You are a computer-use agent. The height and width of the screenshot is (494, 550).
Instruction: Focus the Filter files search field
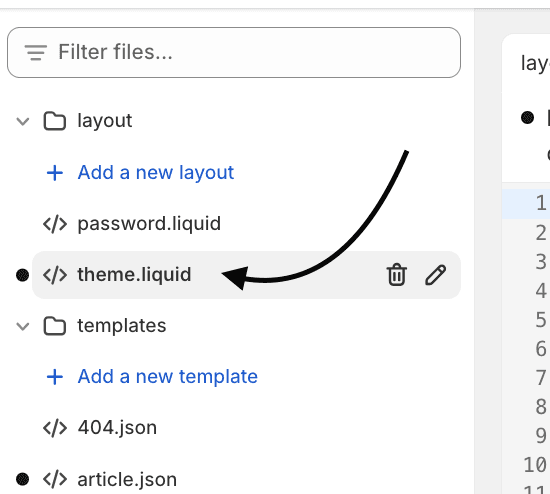[234, 52]
